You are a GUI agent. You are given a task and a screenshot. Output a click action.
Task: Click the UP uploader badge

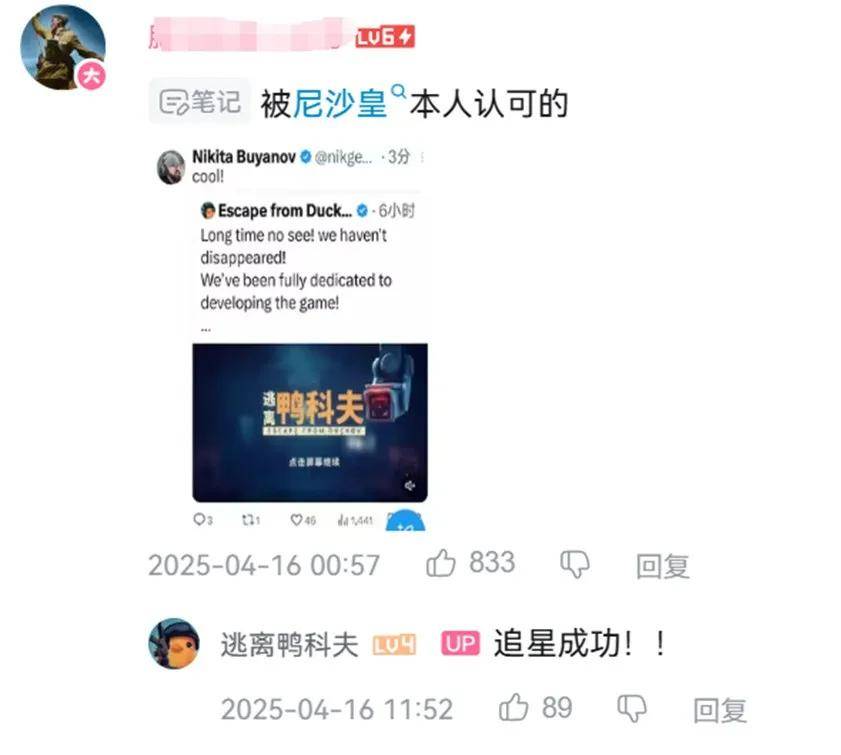point(460,643)
